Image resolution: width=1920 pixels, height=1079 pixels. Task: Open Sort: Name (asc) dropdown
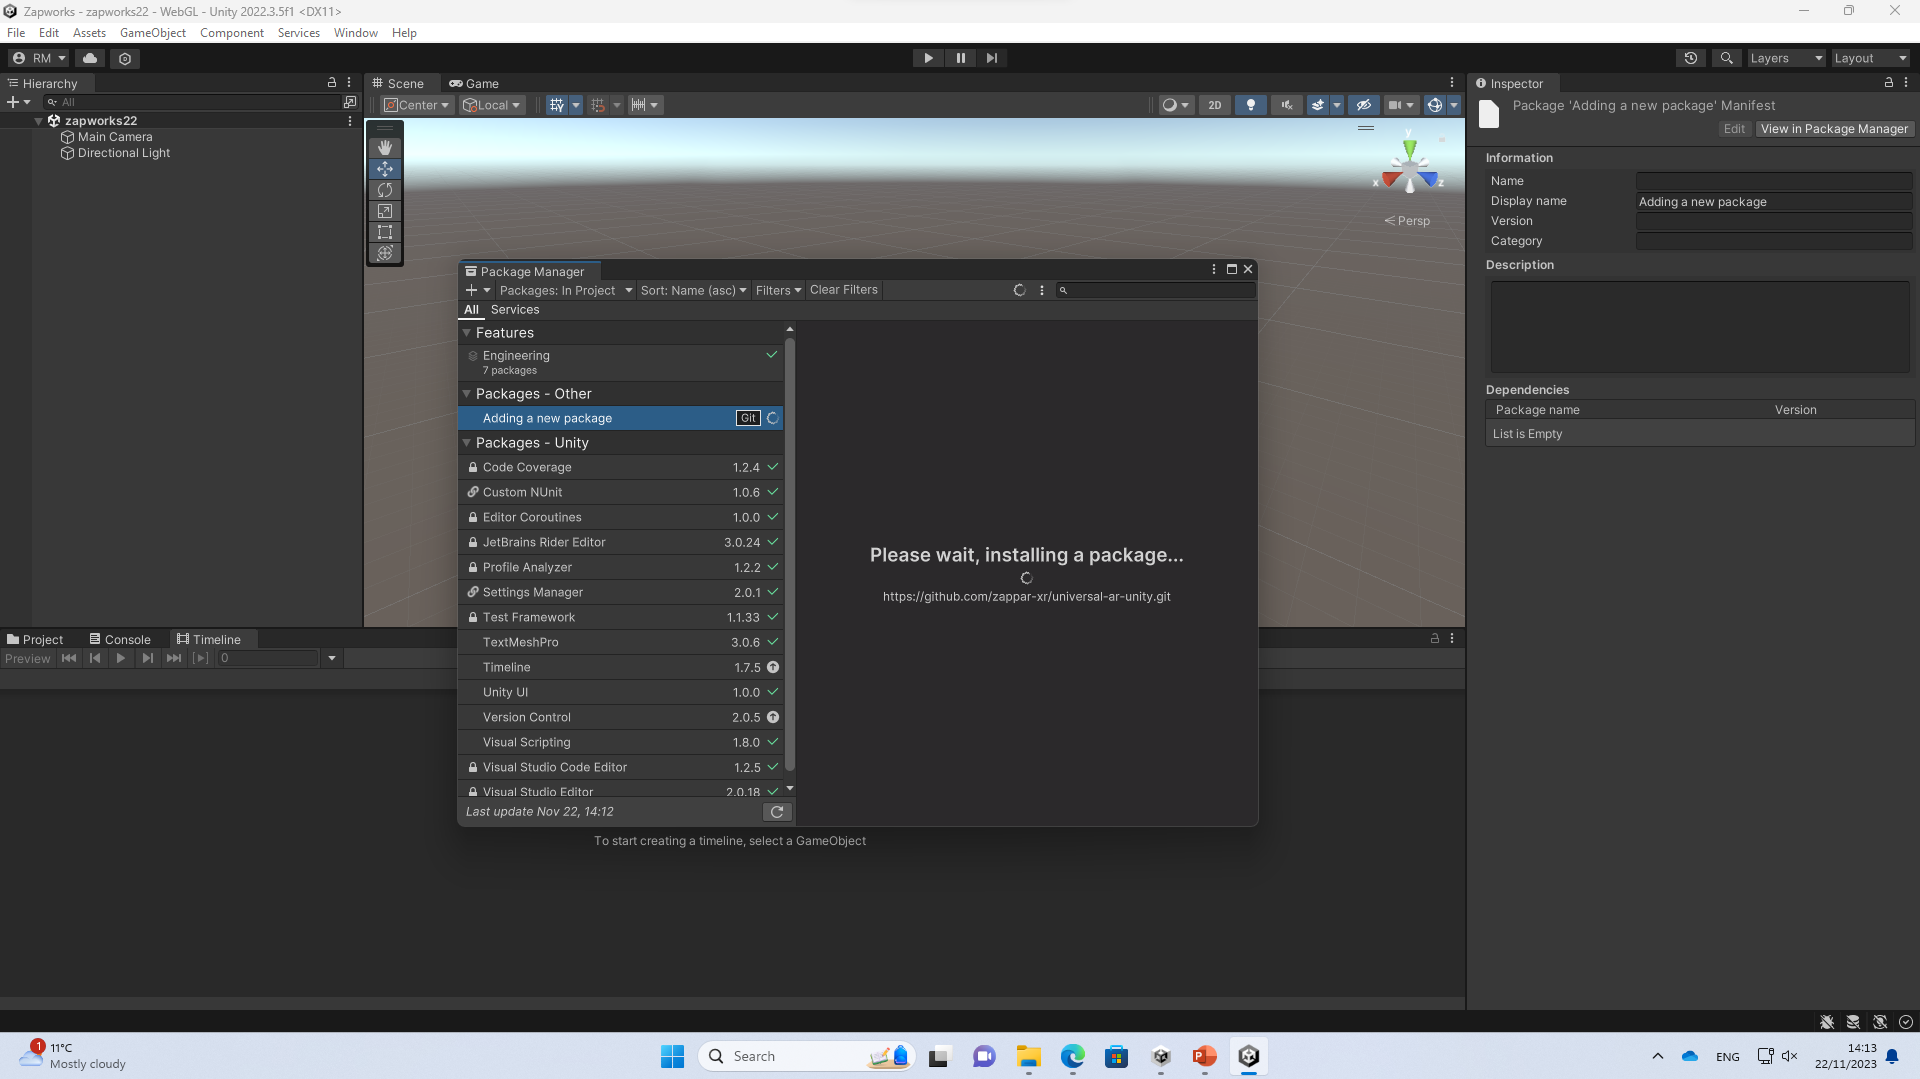(693, 290)
